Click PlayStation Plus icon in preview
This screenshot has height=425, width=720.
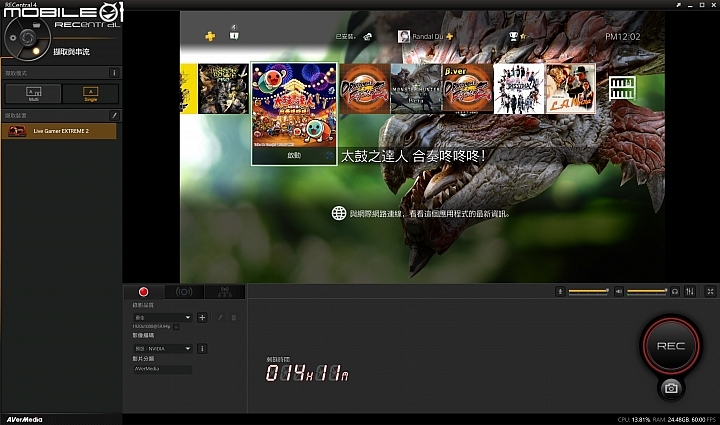(210, 36)
